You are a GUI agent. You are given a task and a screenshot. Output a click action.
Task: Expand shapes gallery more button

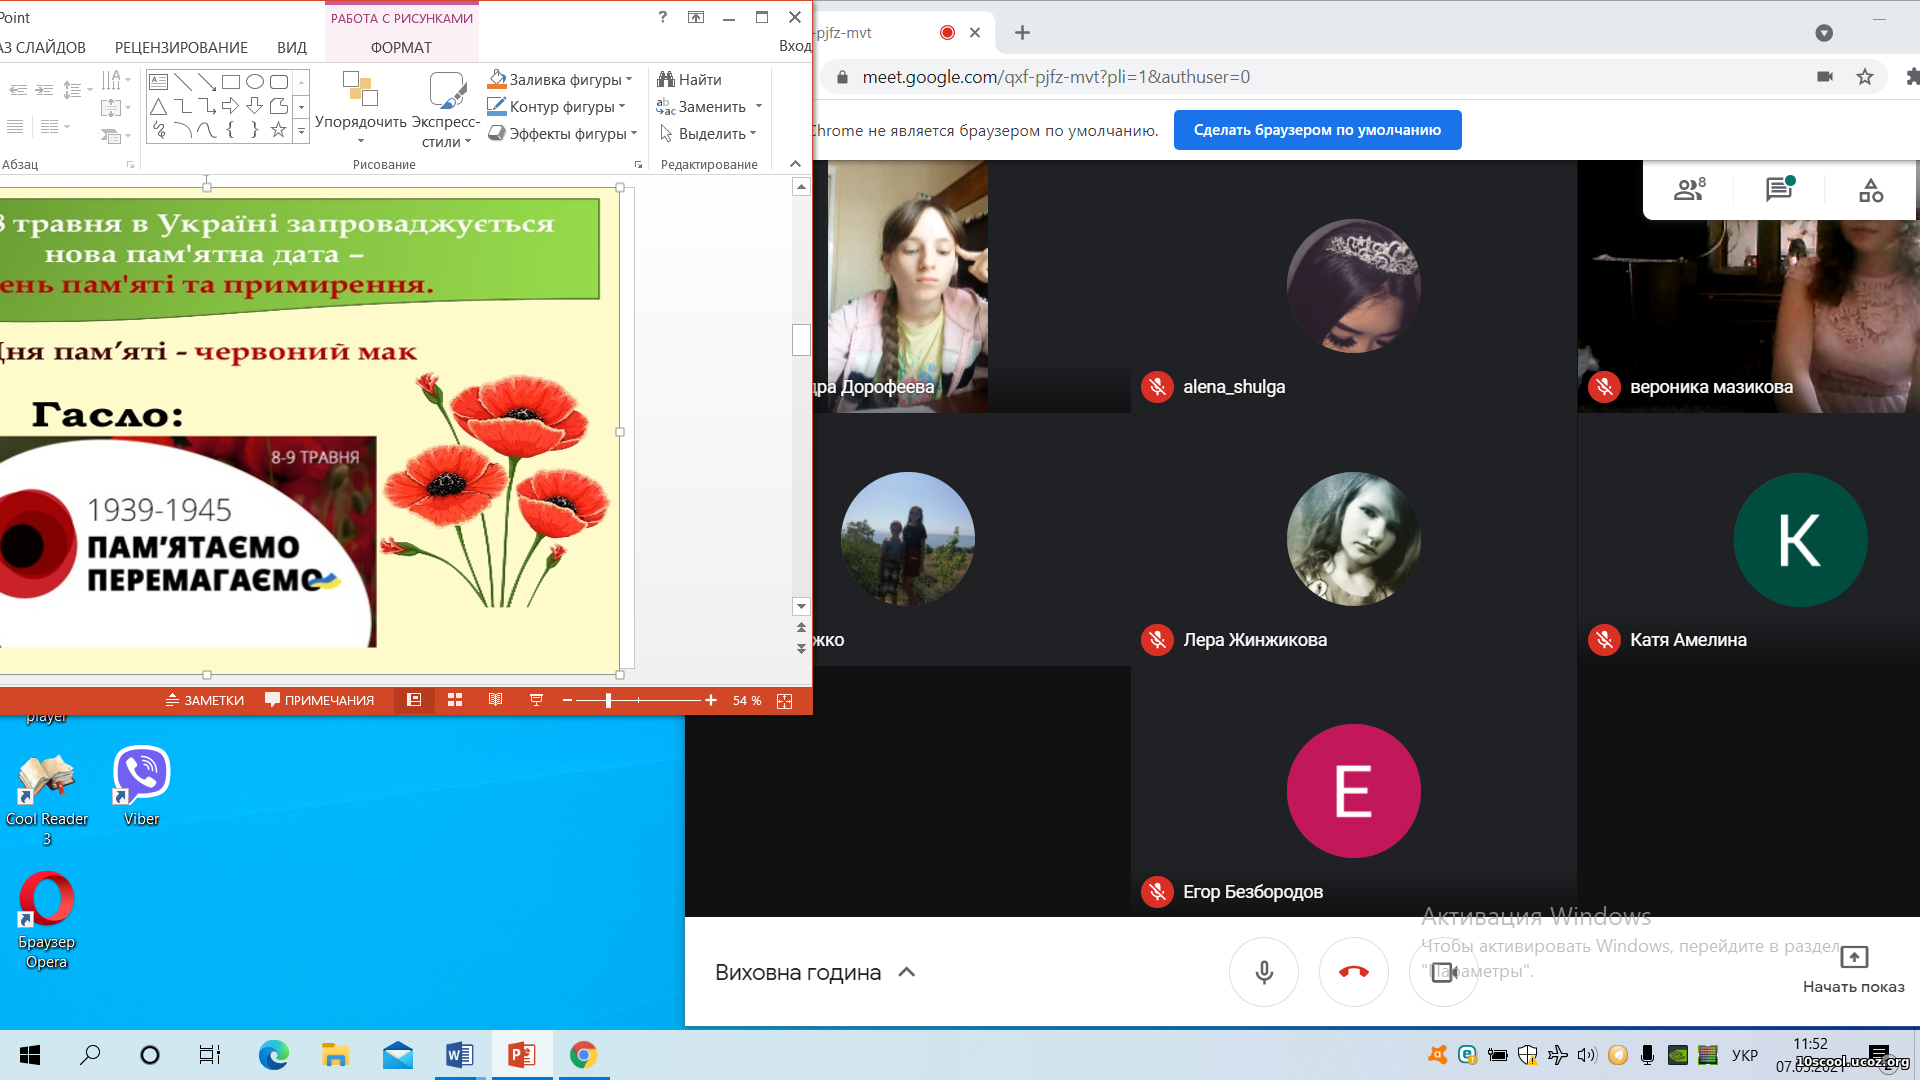[301, 131]
